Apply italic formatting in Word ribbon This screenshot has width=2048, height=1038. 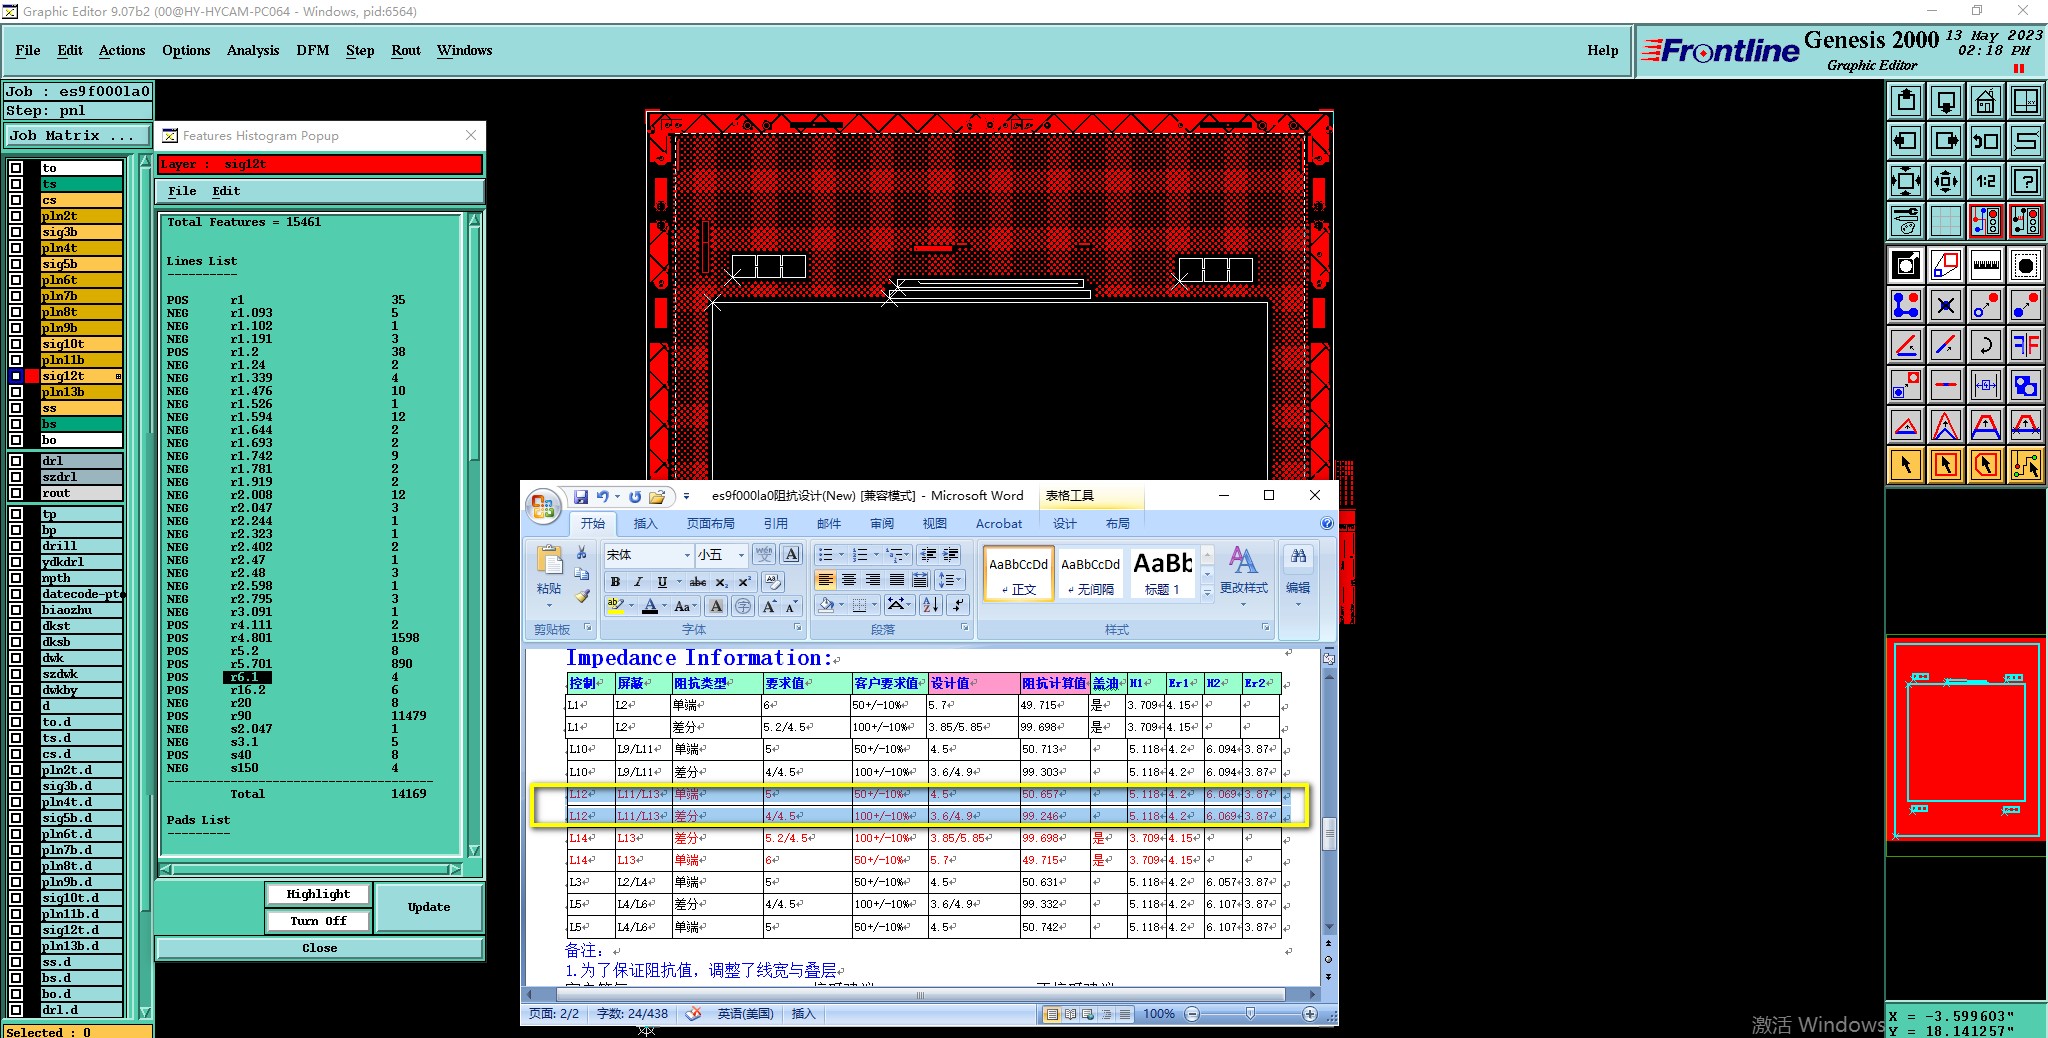point(638,582)
